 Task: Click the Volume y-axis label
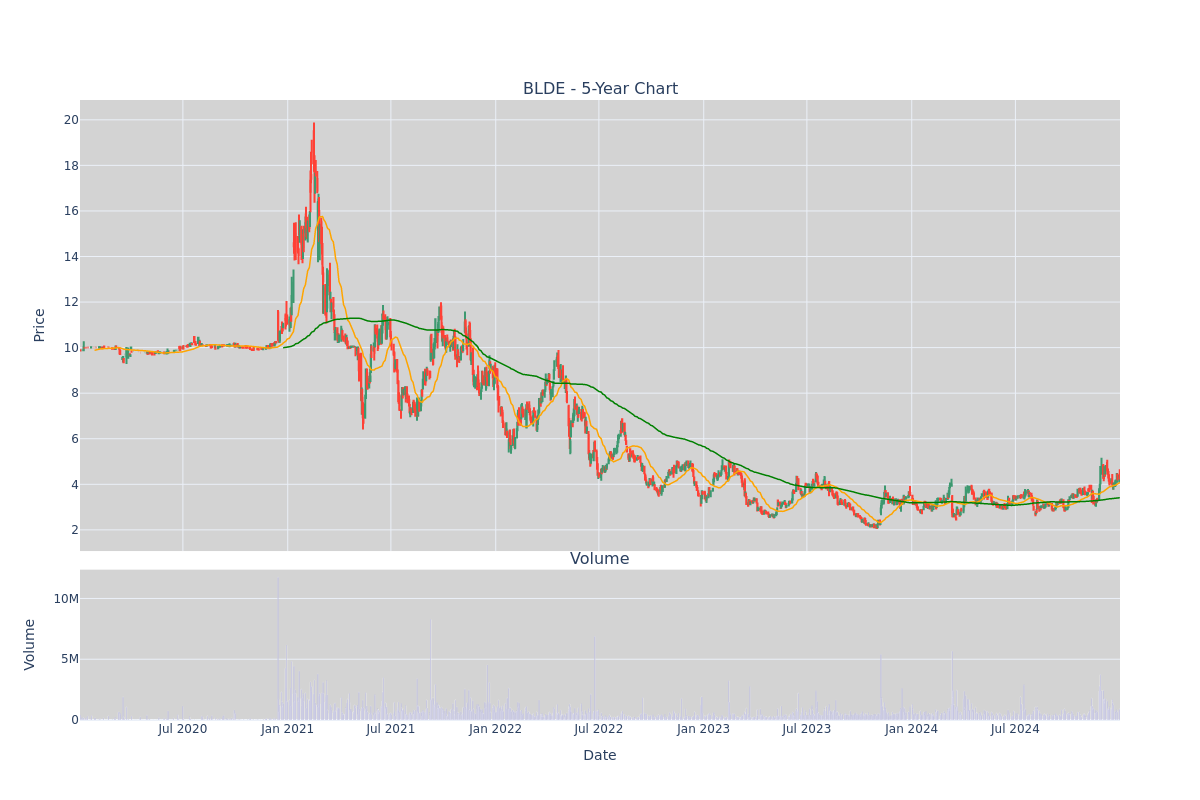31,644
